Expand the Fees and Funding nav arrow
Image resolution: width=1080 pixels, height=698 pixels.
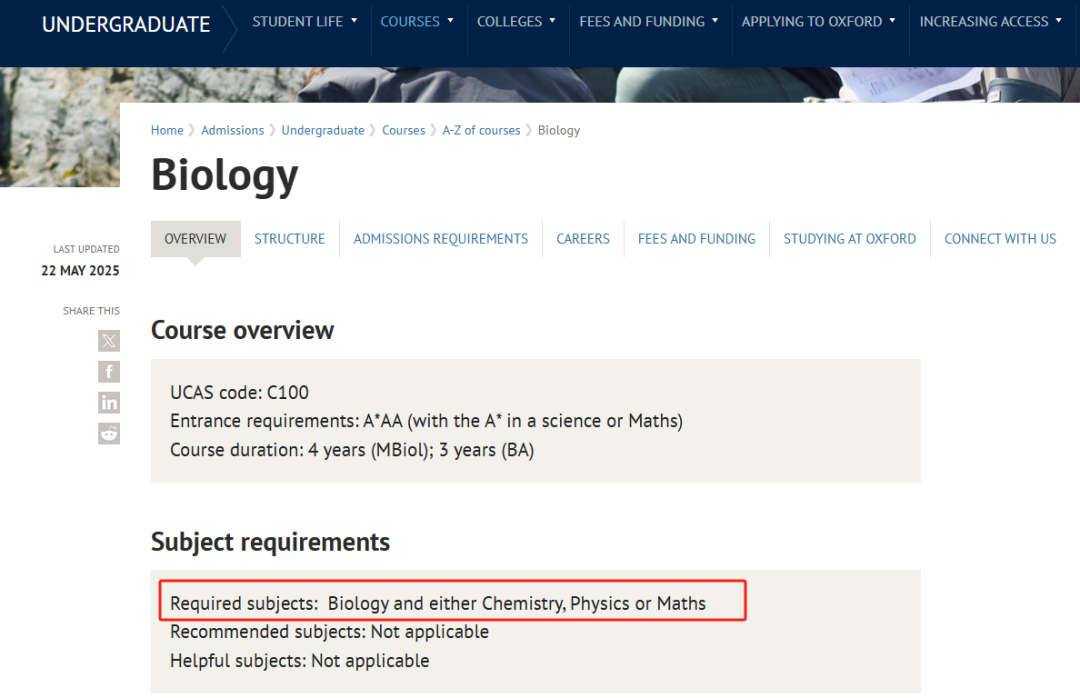click(715, 21)
